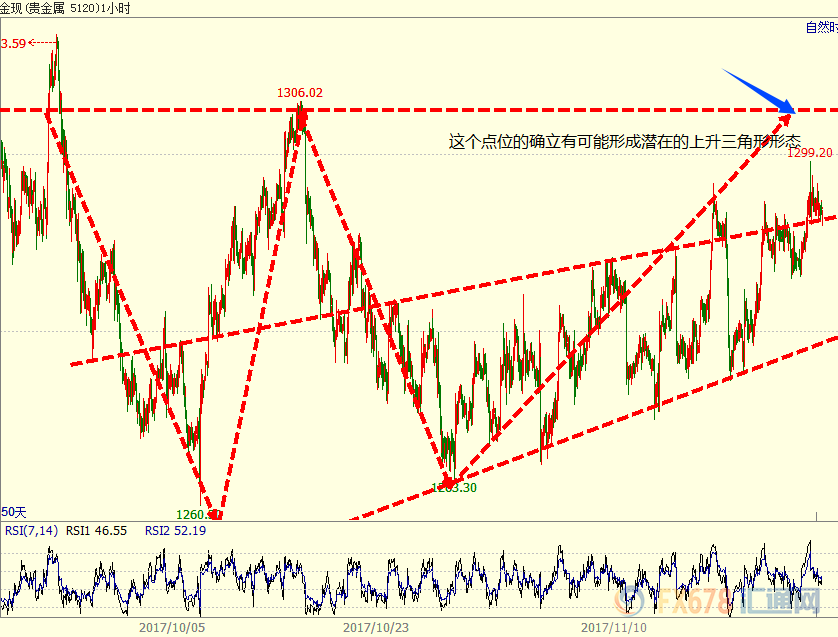Click the red arrowhead at dashed line end

pos(789,107)
